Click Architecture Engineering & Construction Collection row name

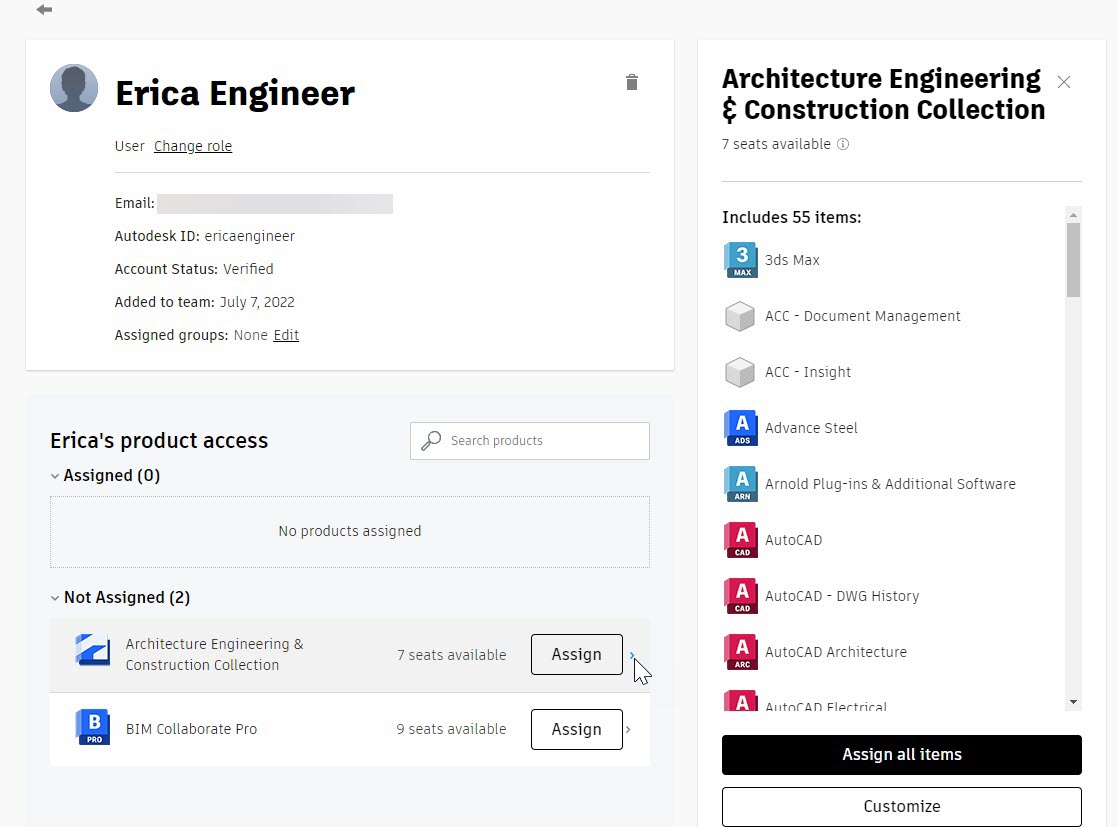click(x=215, y=654)
